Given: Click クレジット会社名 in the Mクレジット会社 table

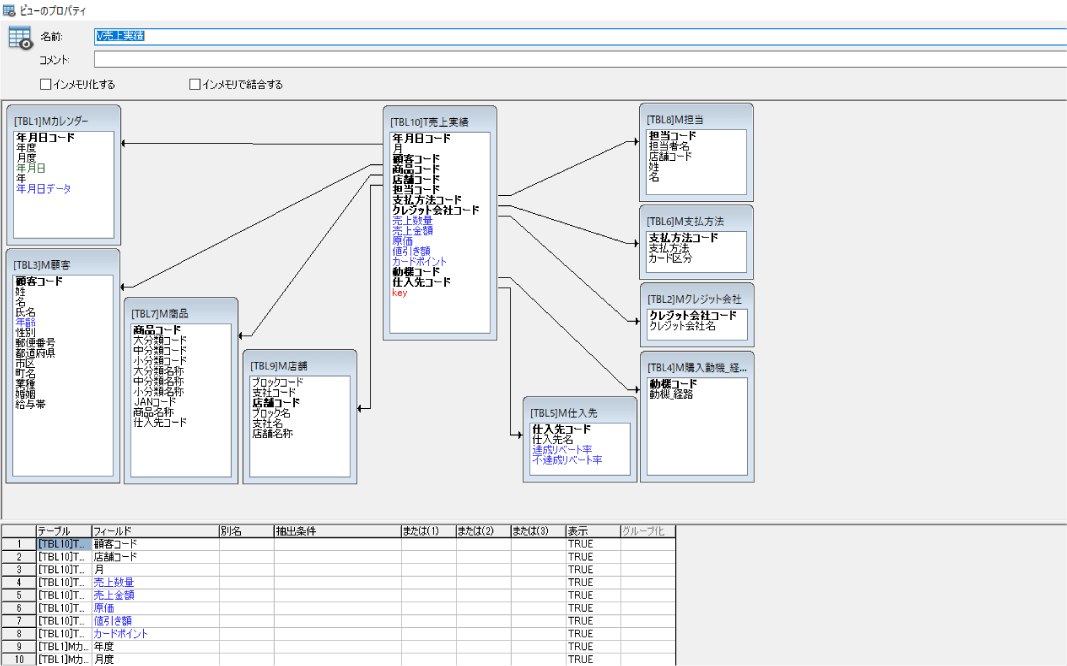Looking at the screenshot, I should pos(682,326).
